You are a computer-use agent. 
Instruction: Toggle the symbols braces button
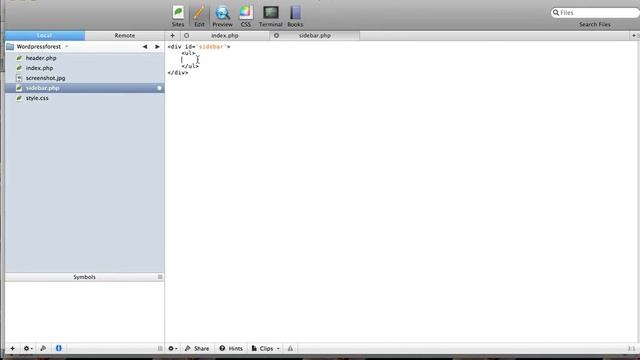tap(58, 348)
